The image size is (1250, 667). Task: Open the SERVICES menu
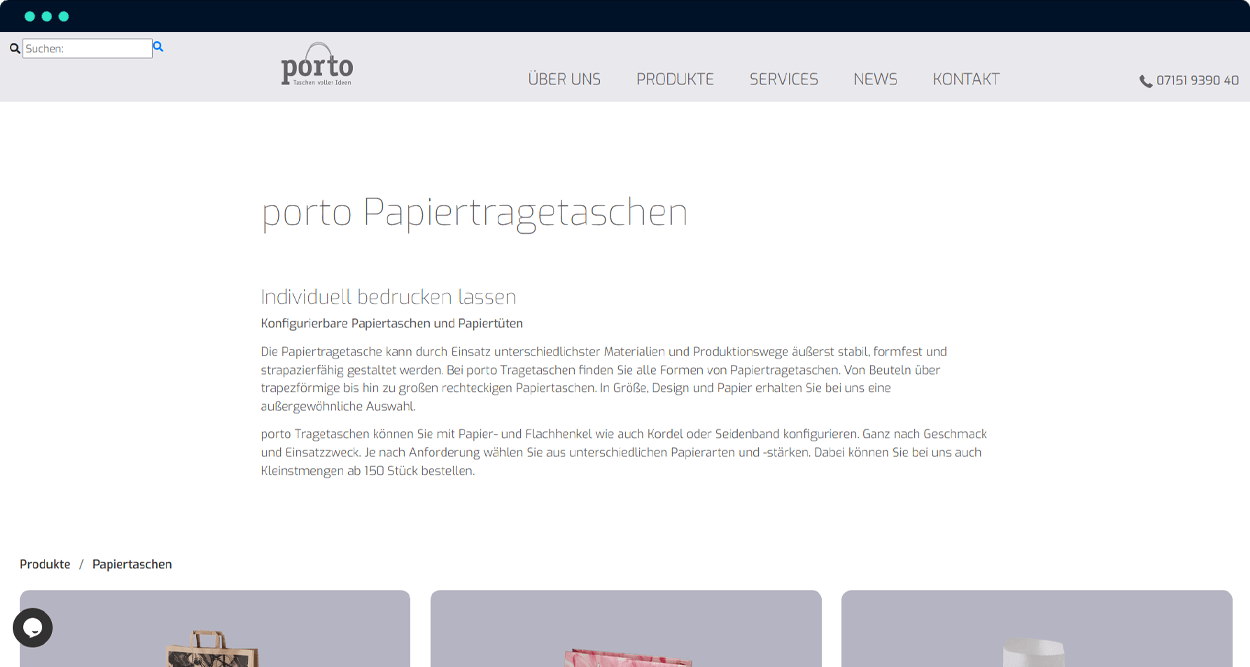[784, 79]
